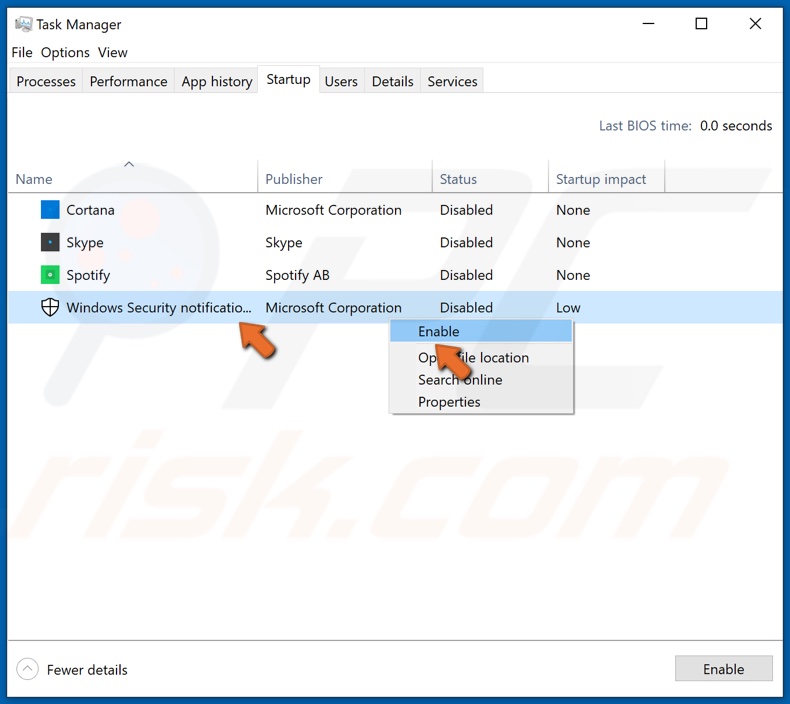Click Microsoft Corporation in Cortana row
The height and width of the screenshot is (704, 790).
(x=334, y=210)
